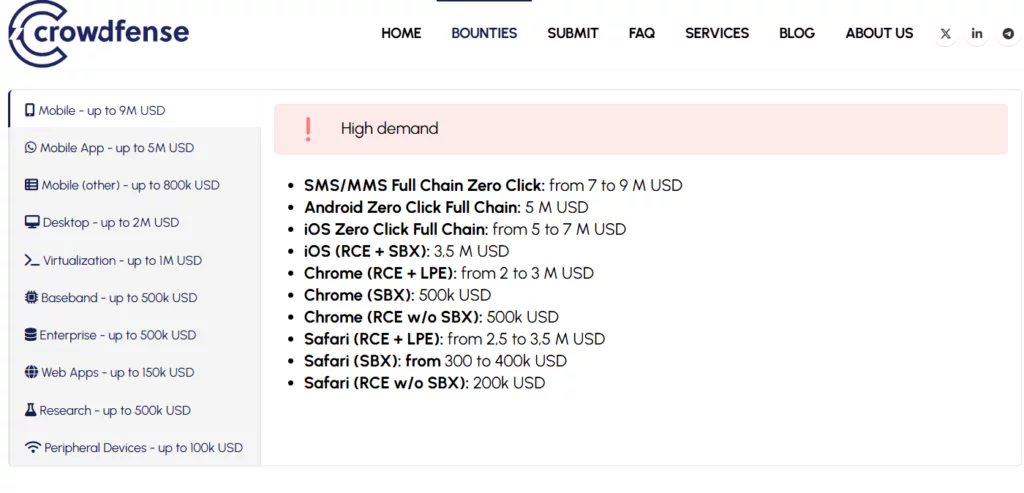Open the LinkedIn social icon
The height and width of the screenshot is (493, 1024).
point(977,34)
